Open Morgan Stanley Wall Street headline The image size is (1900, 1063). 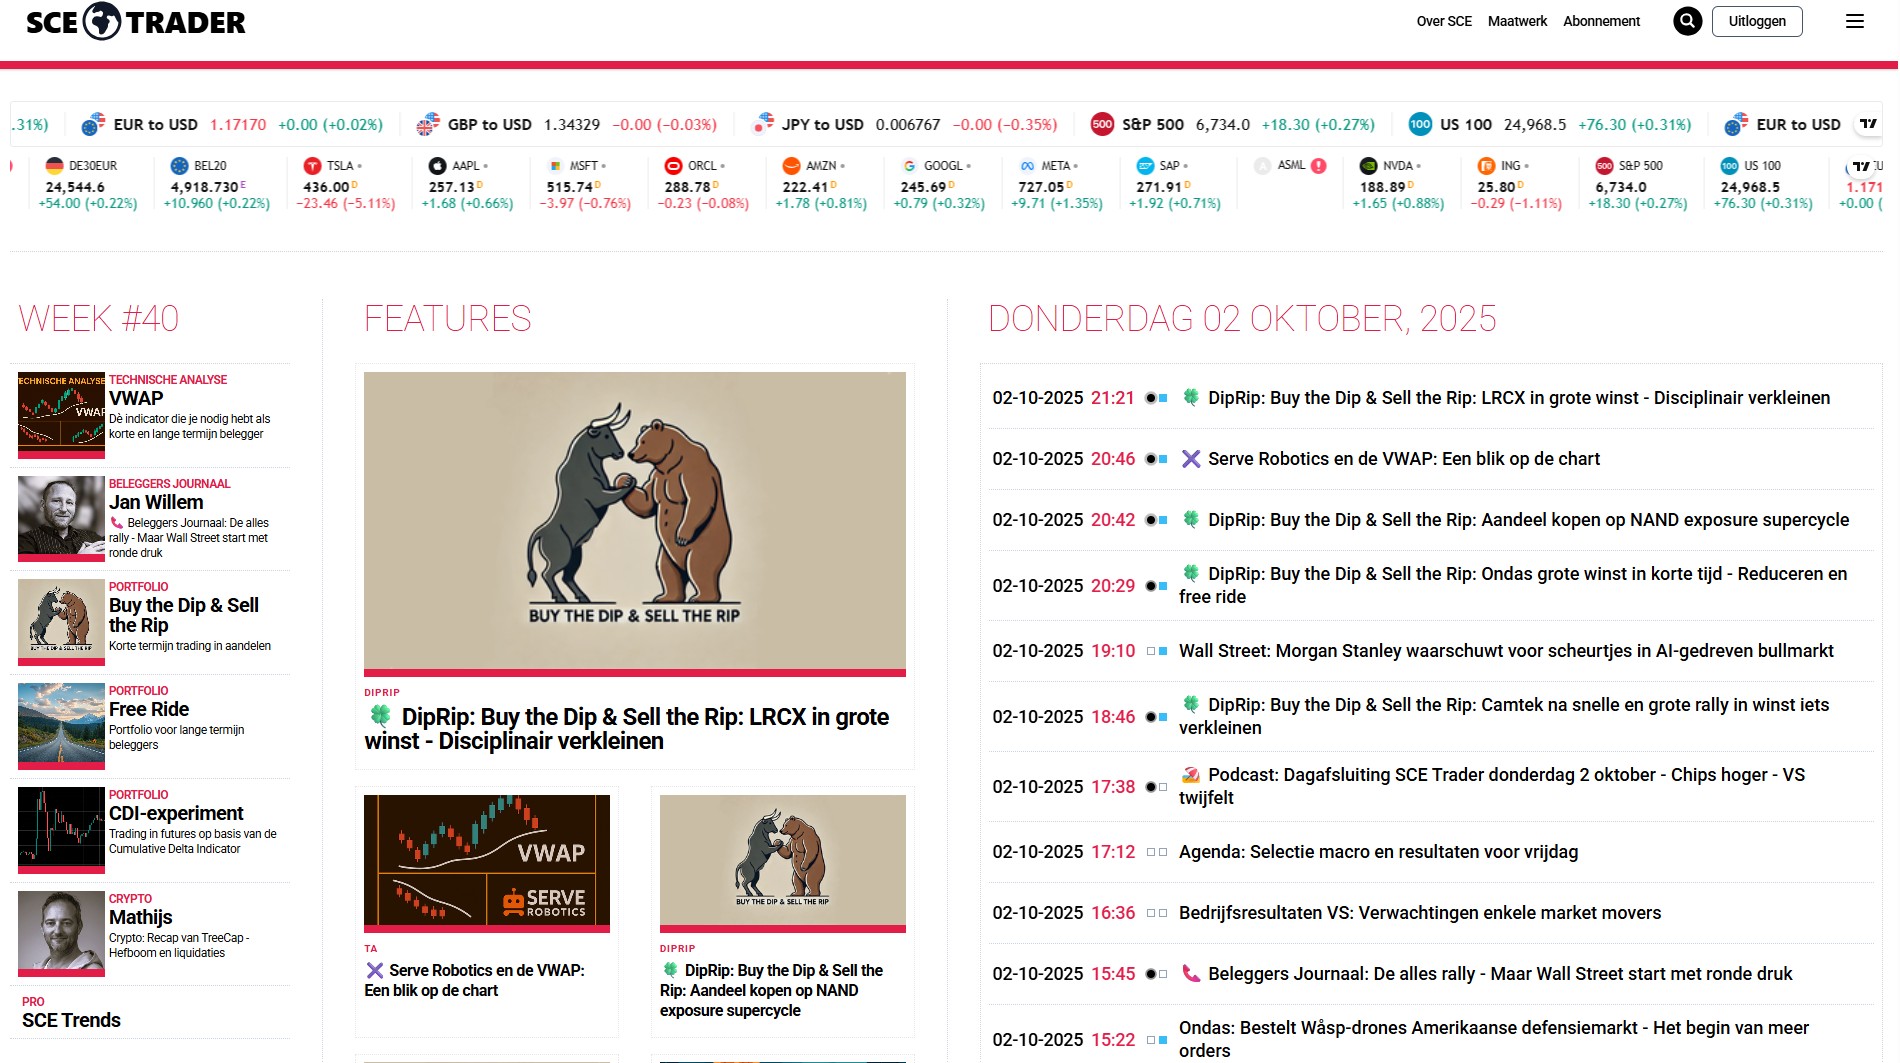coord(1505,651)
